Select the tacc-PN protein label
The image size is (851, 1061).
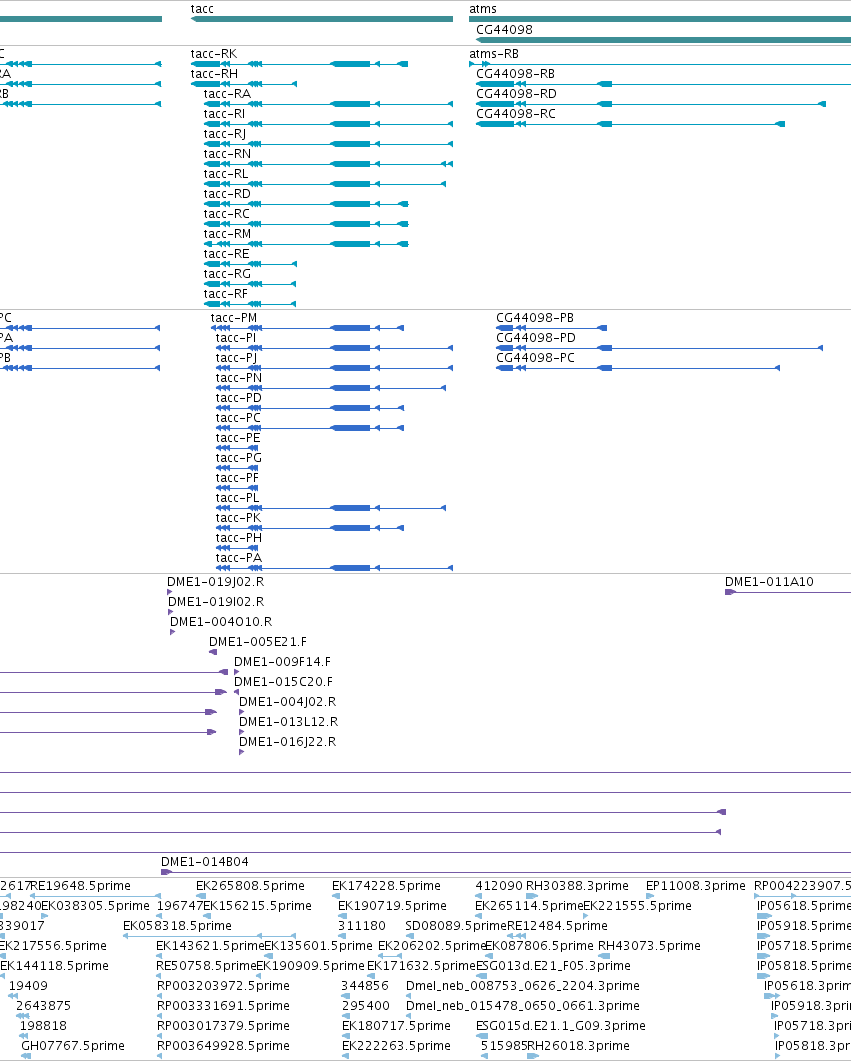[x=239, y=378]
